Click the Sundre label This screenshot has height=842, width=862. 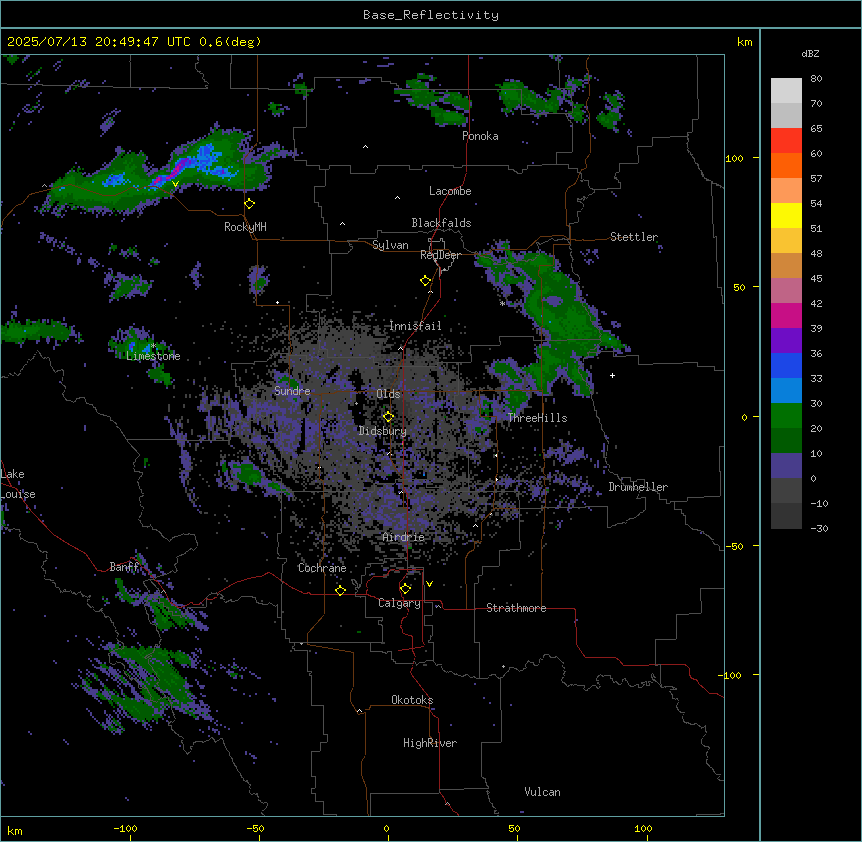(292, 391)
